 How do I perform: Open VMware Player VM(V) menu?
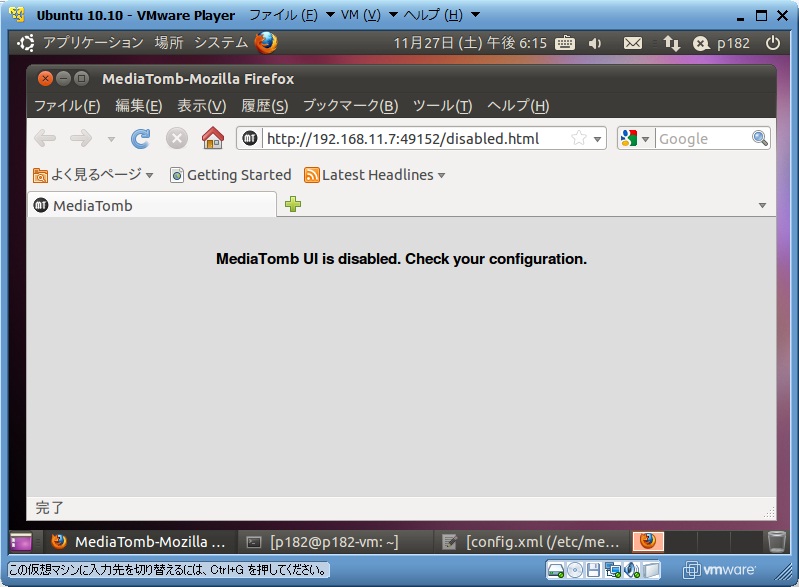click(369, 15)
